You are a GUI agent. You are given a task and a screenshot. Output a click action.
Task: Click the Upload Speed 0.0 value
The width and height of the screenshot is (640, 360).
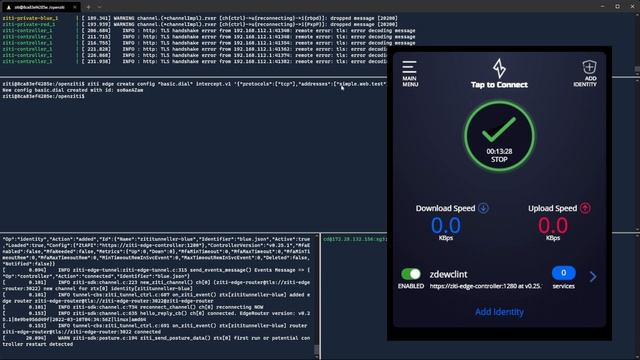[x=553, y=226]
